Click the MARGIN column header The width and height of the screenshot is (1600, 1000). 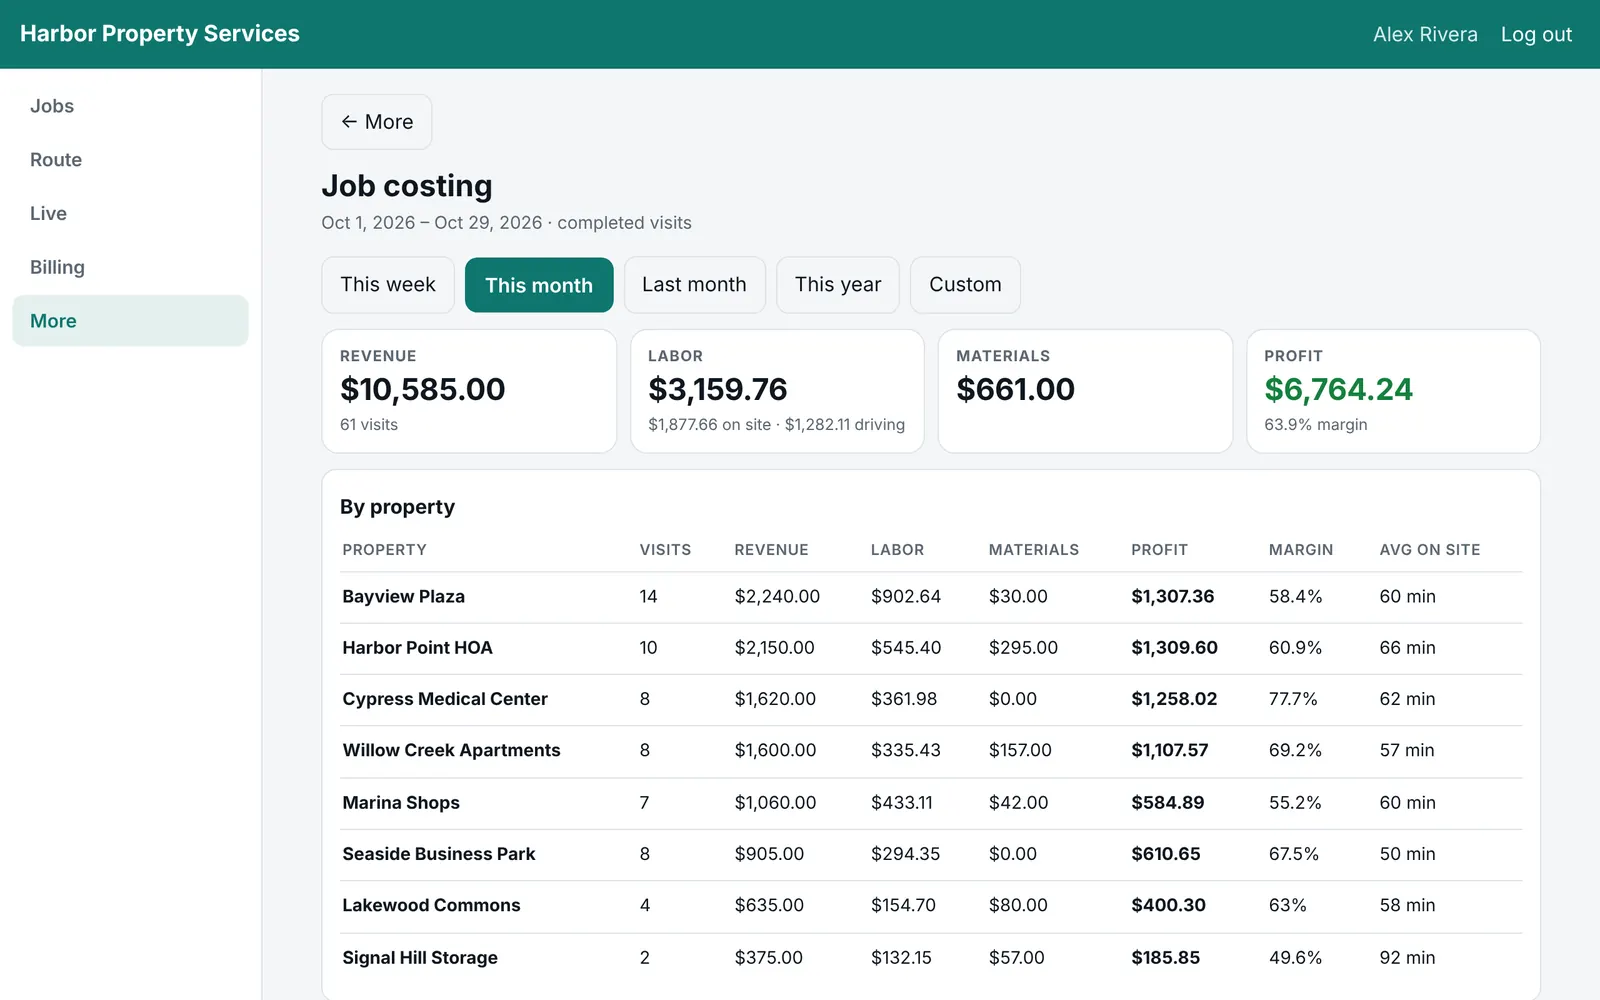point(1301,550)
